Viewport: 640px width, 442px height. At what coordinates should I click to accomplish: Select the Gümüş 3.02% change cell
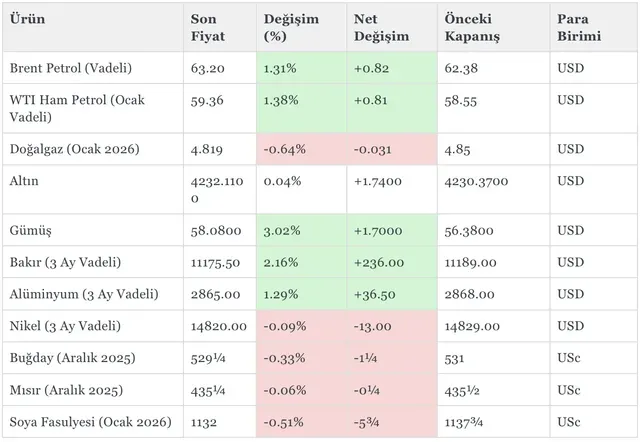tap(281, 231)
